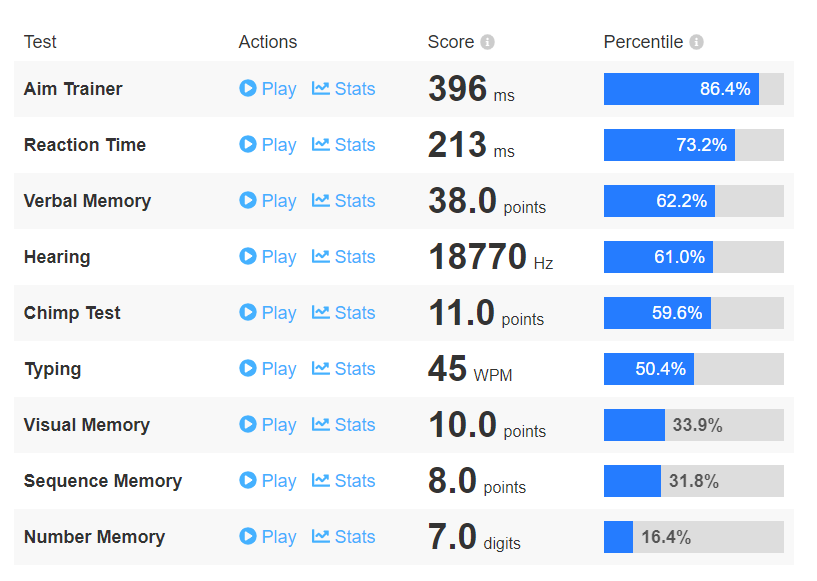This screenshot has height=581, width=817.
Task: Click the play icon for Aim Trainer
Action: point(248,88)
